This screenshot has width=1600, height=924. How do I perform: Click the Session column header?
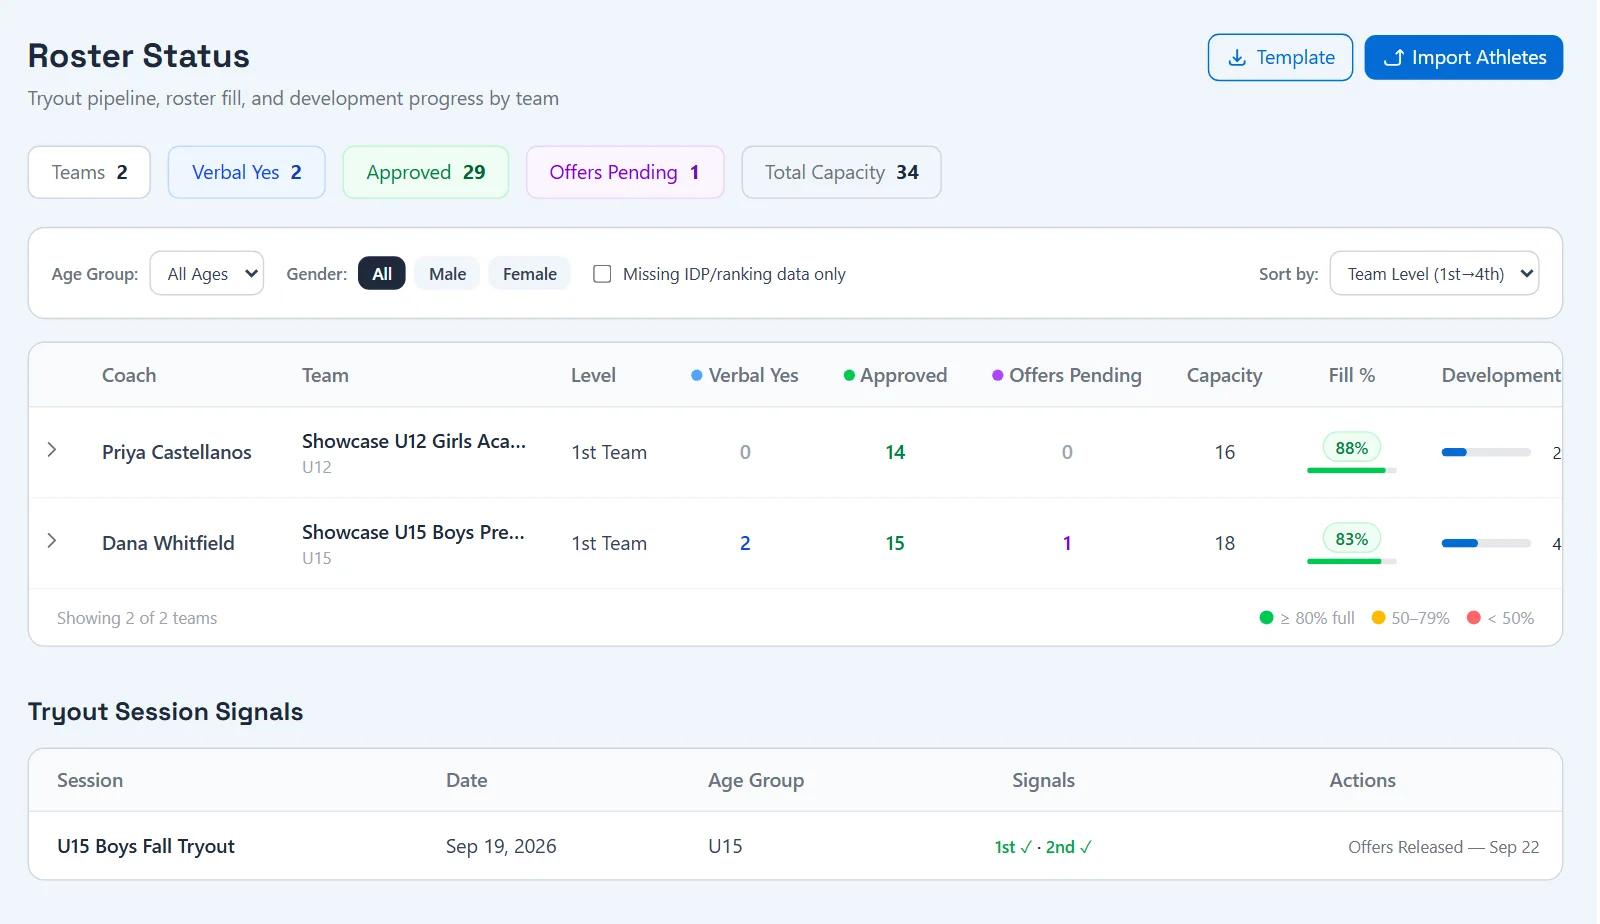tap(90, 780)
